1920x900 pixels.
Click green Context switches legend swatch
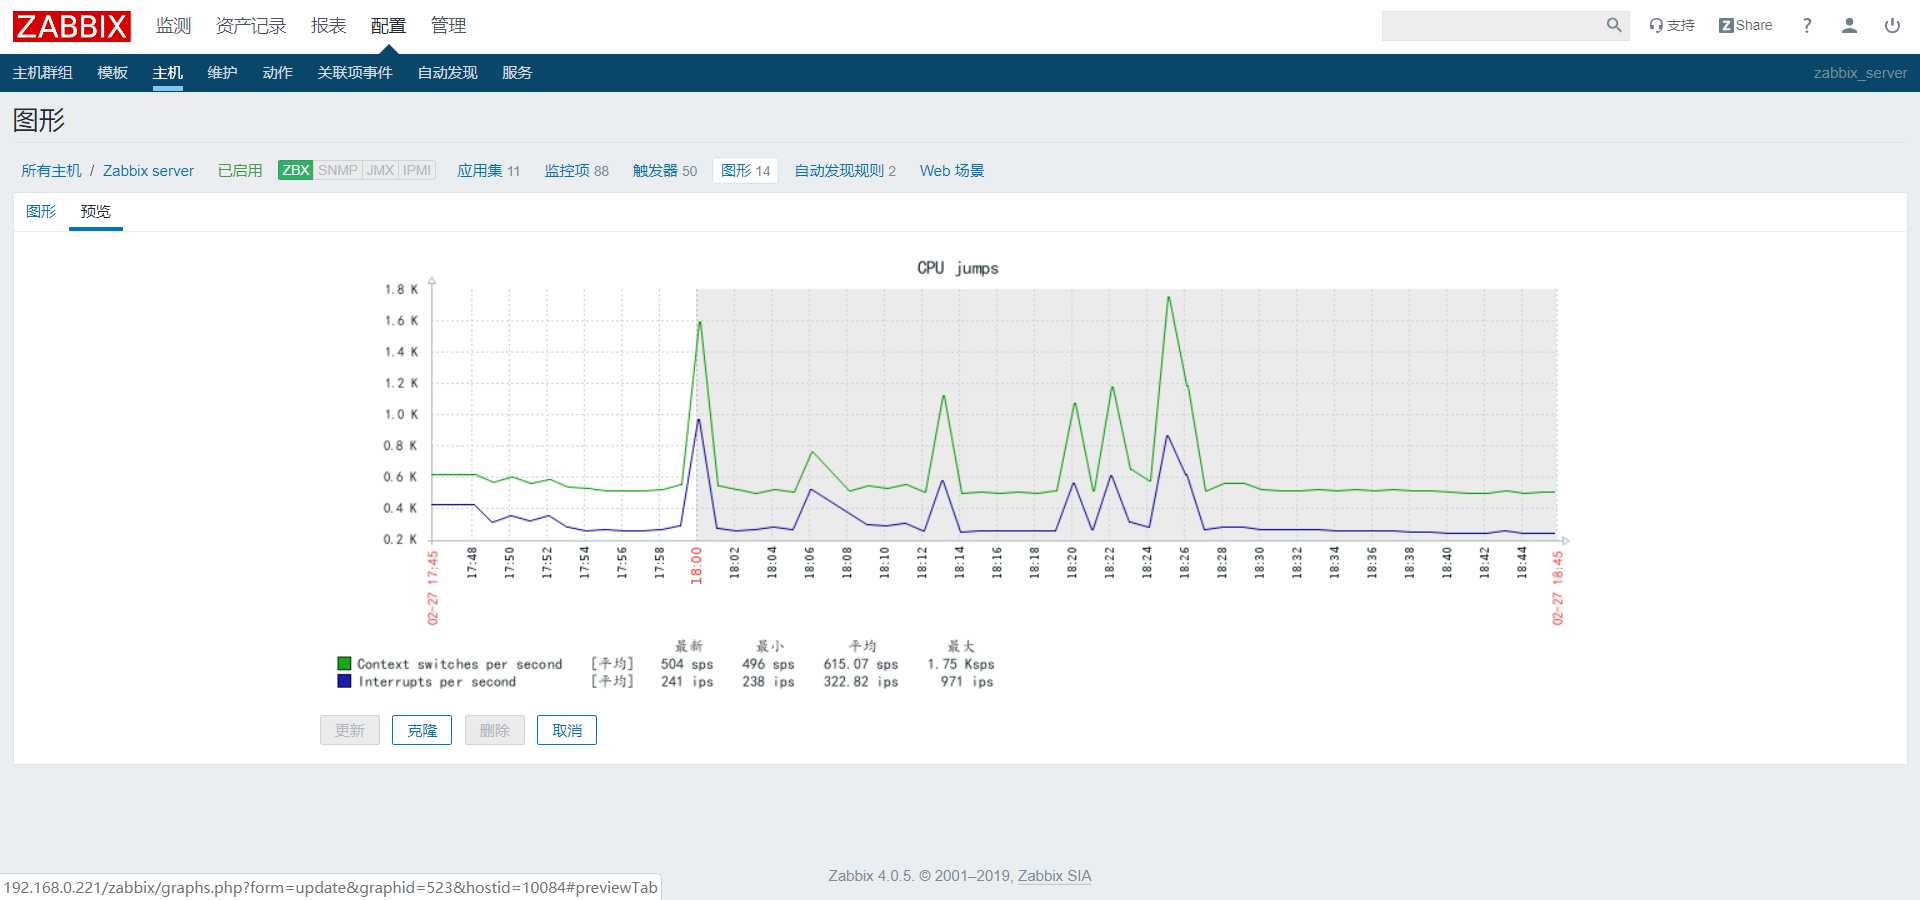coord(344,663)
